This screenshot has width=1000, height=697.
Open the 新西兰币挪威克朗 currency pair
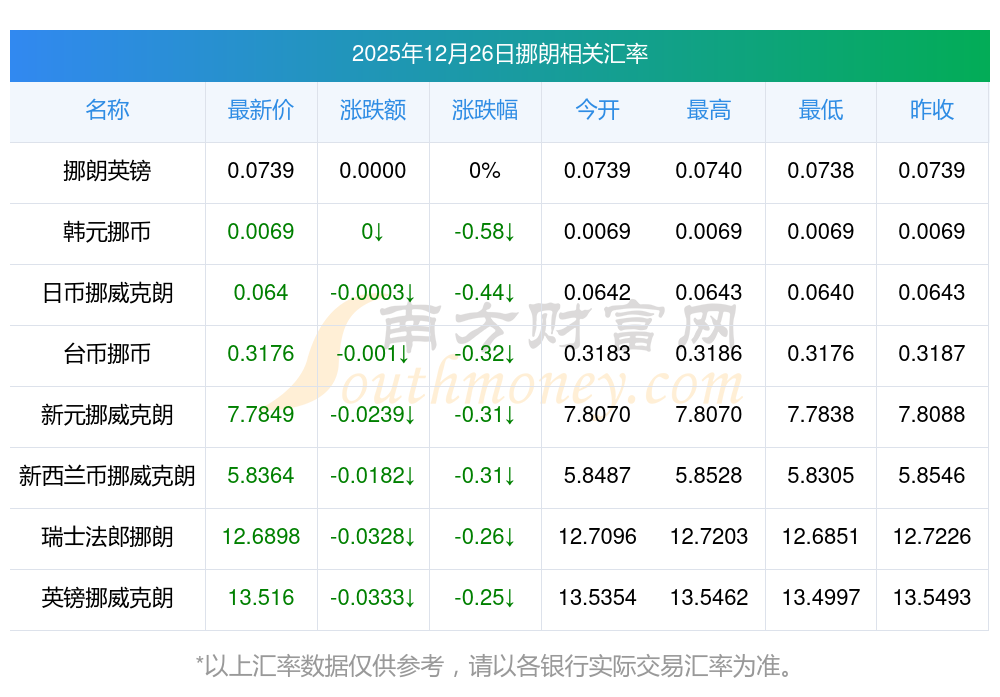point(107,476)
